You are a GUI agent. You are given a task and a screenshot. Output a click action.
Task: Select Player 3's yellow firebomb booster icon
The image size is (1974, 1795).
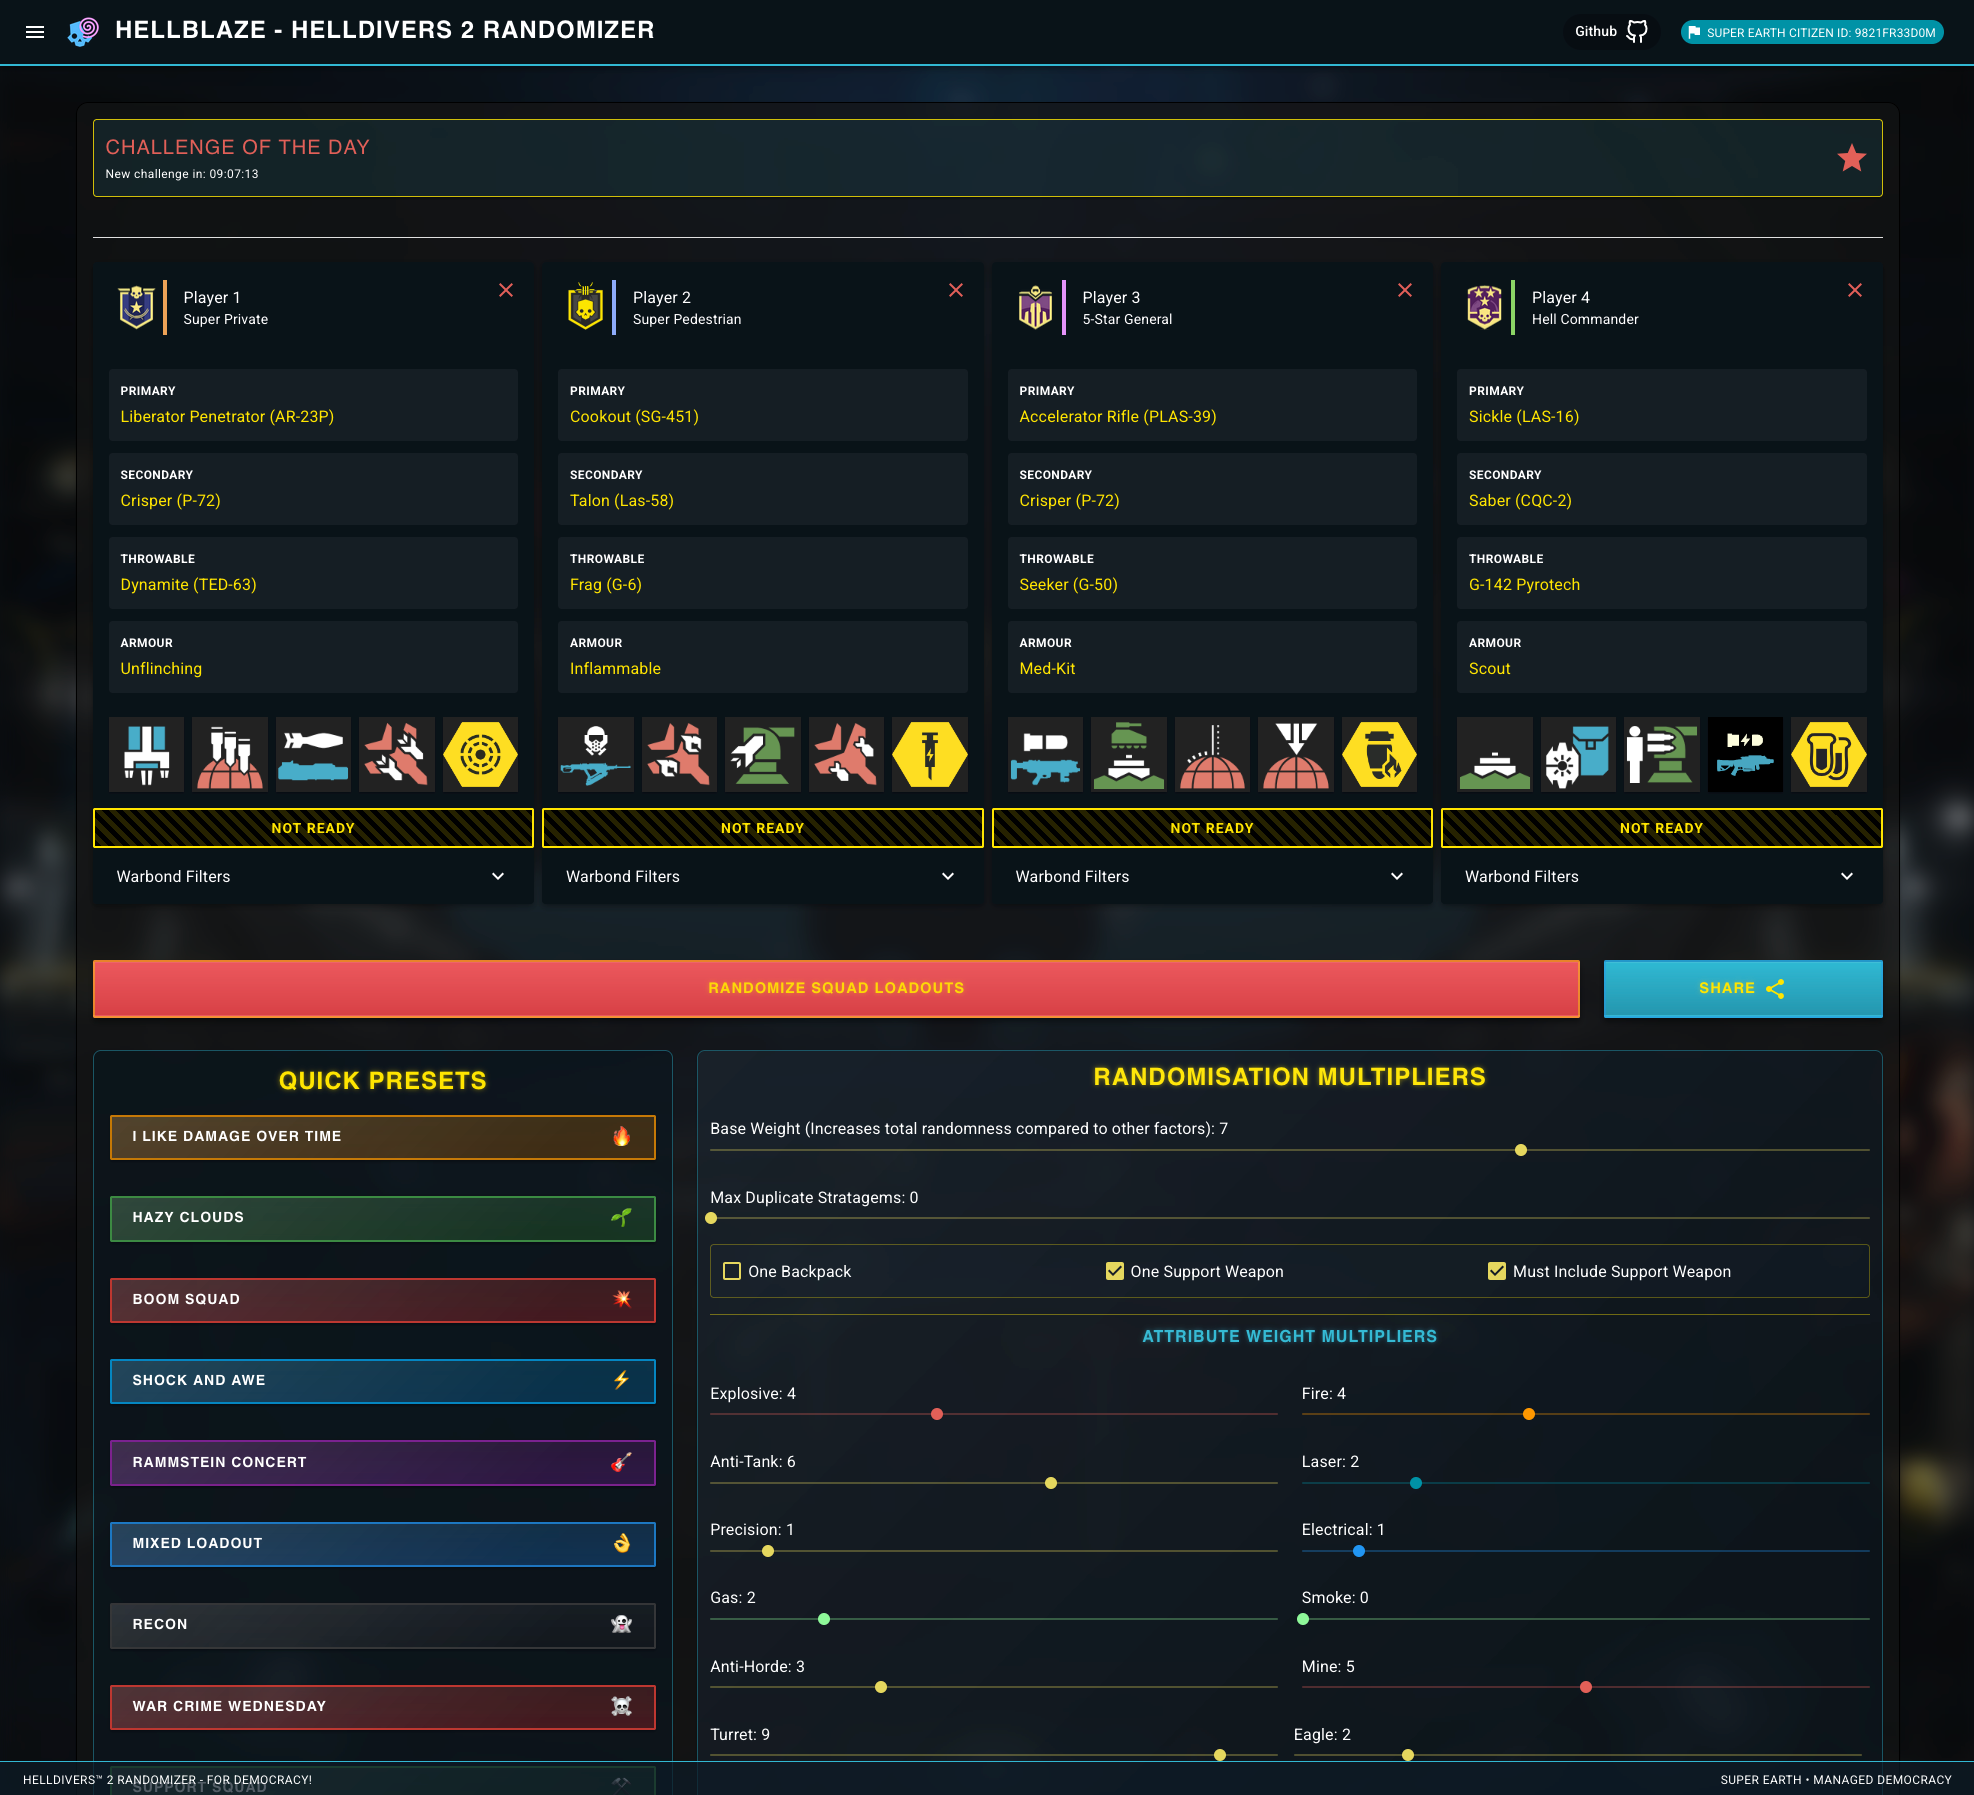(x=1380, y=754)
